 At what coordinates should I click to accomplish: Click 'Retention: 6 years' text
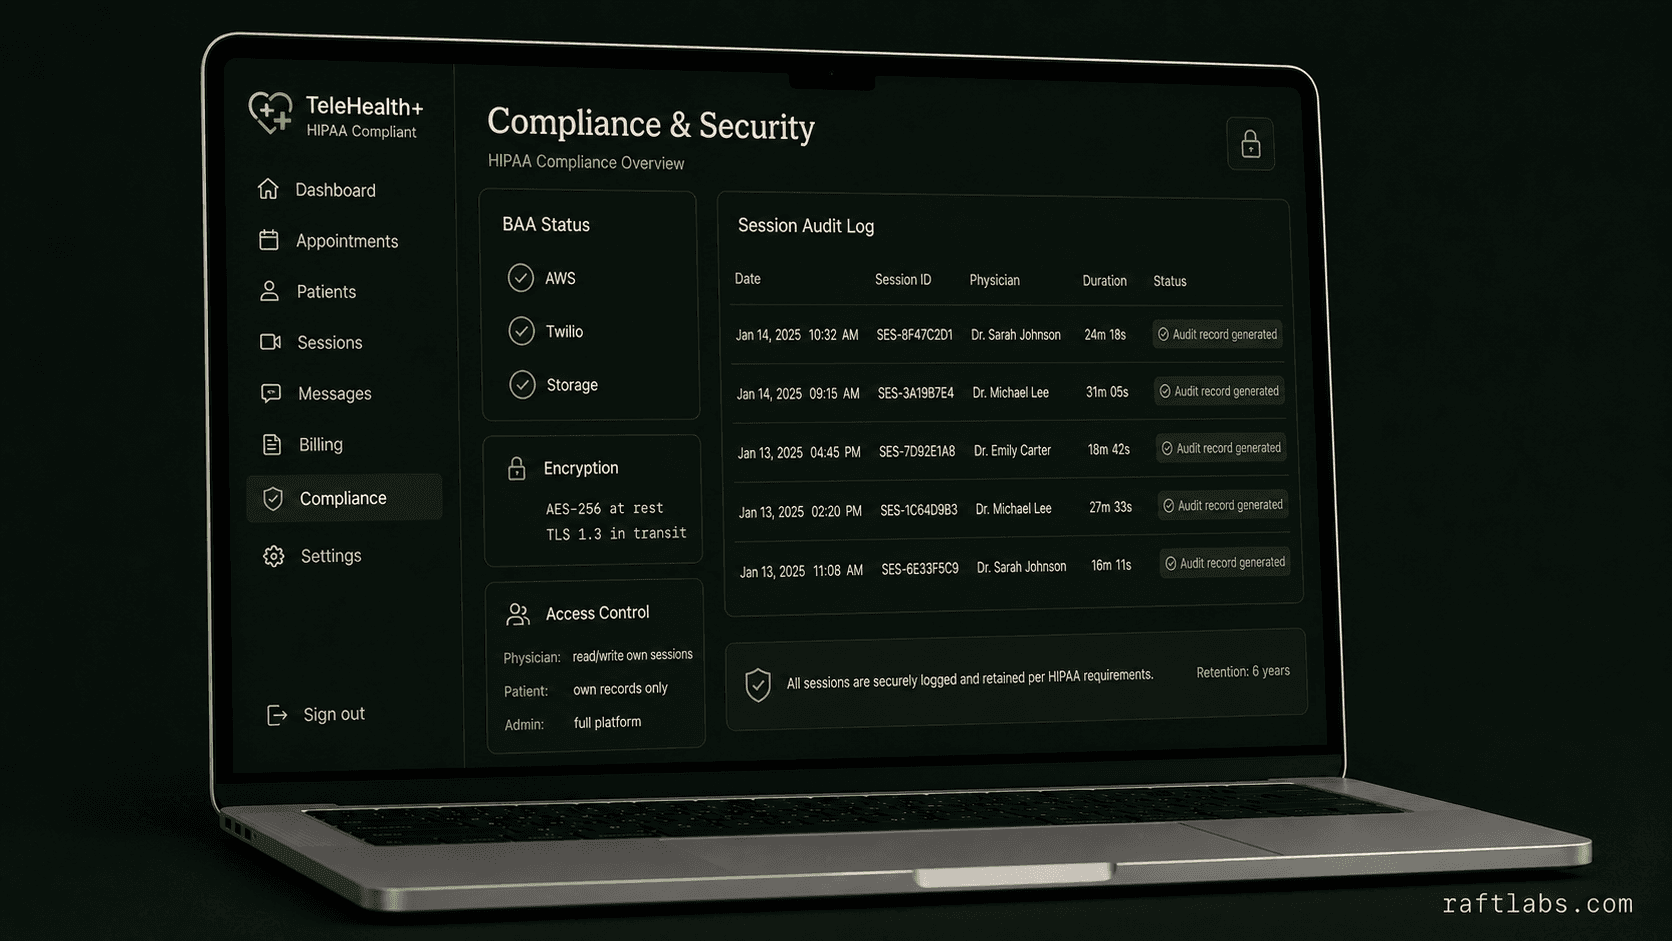coord(1243,672)
